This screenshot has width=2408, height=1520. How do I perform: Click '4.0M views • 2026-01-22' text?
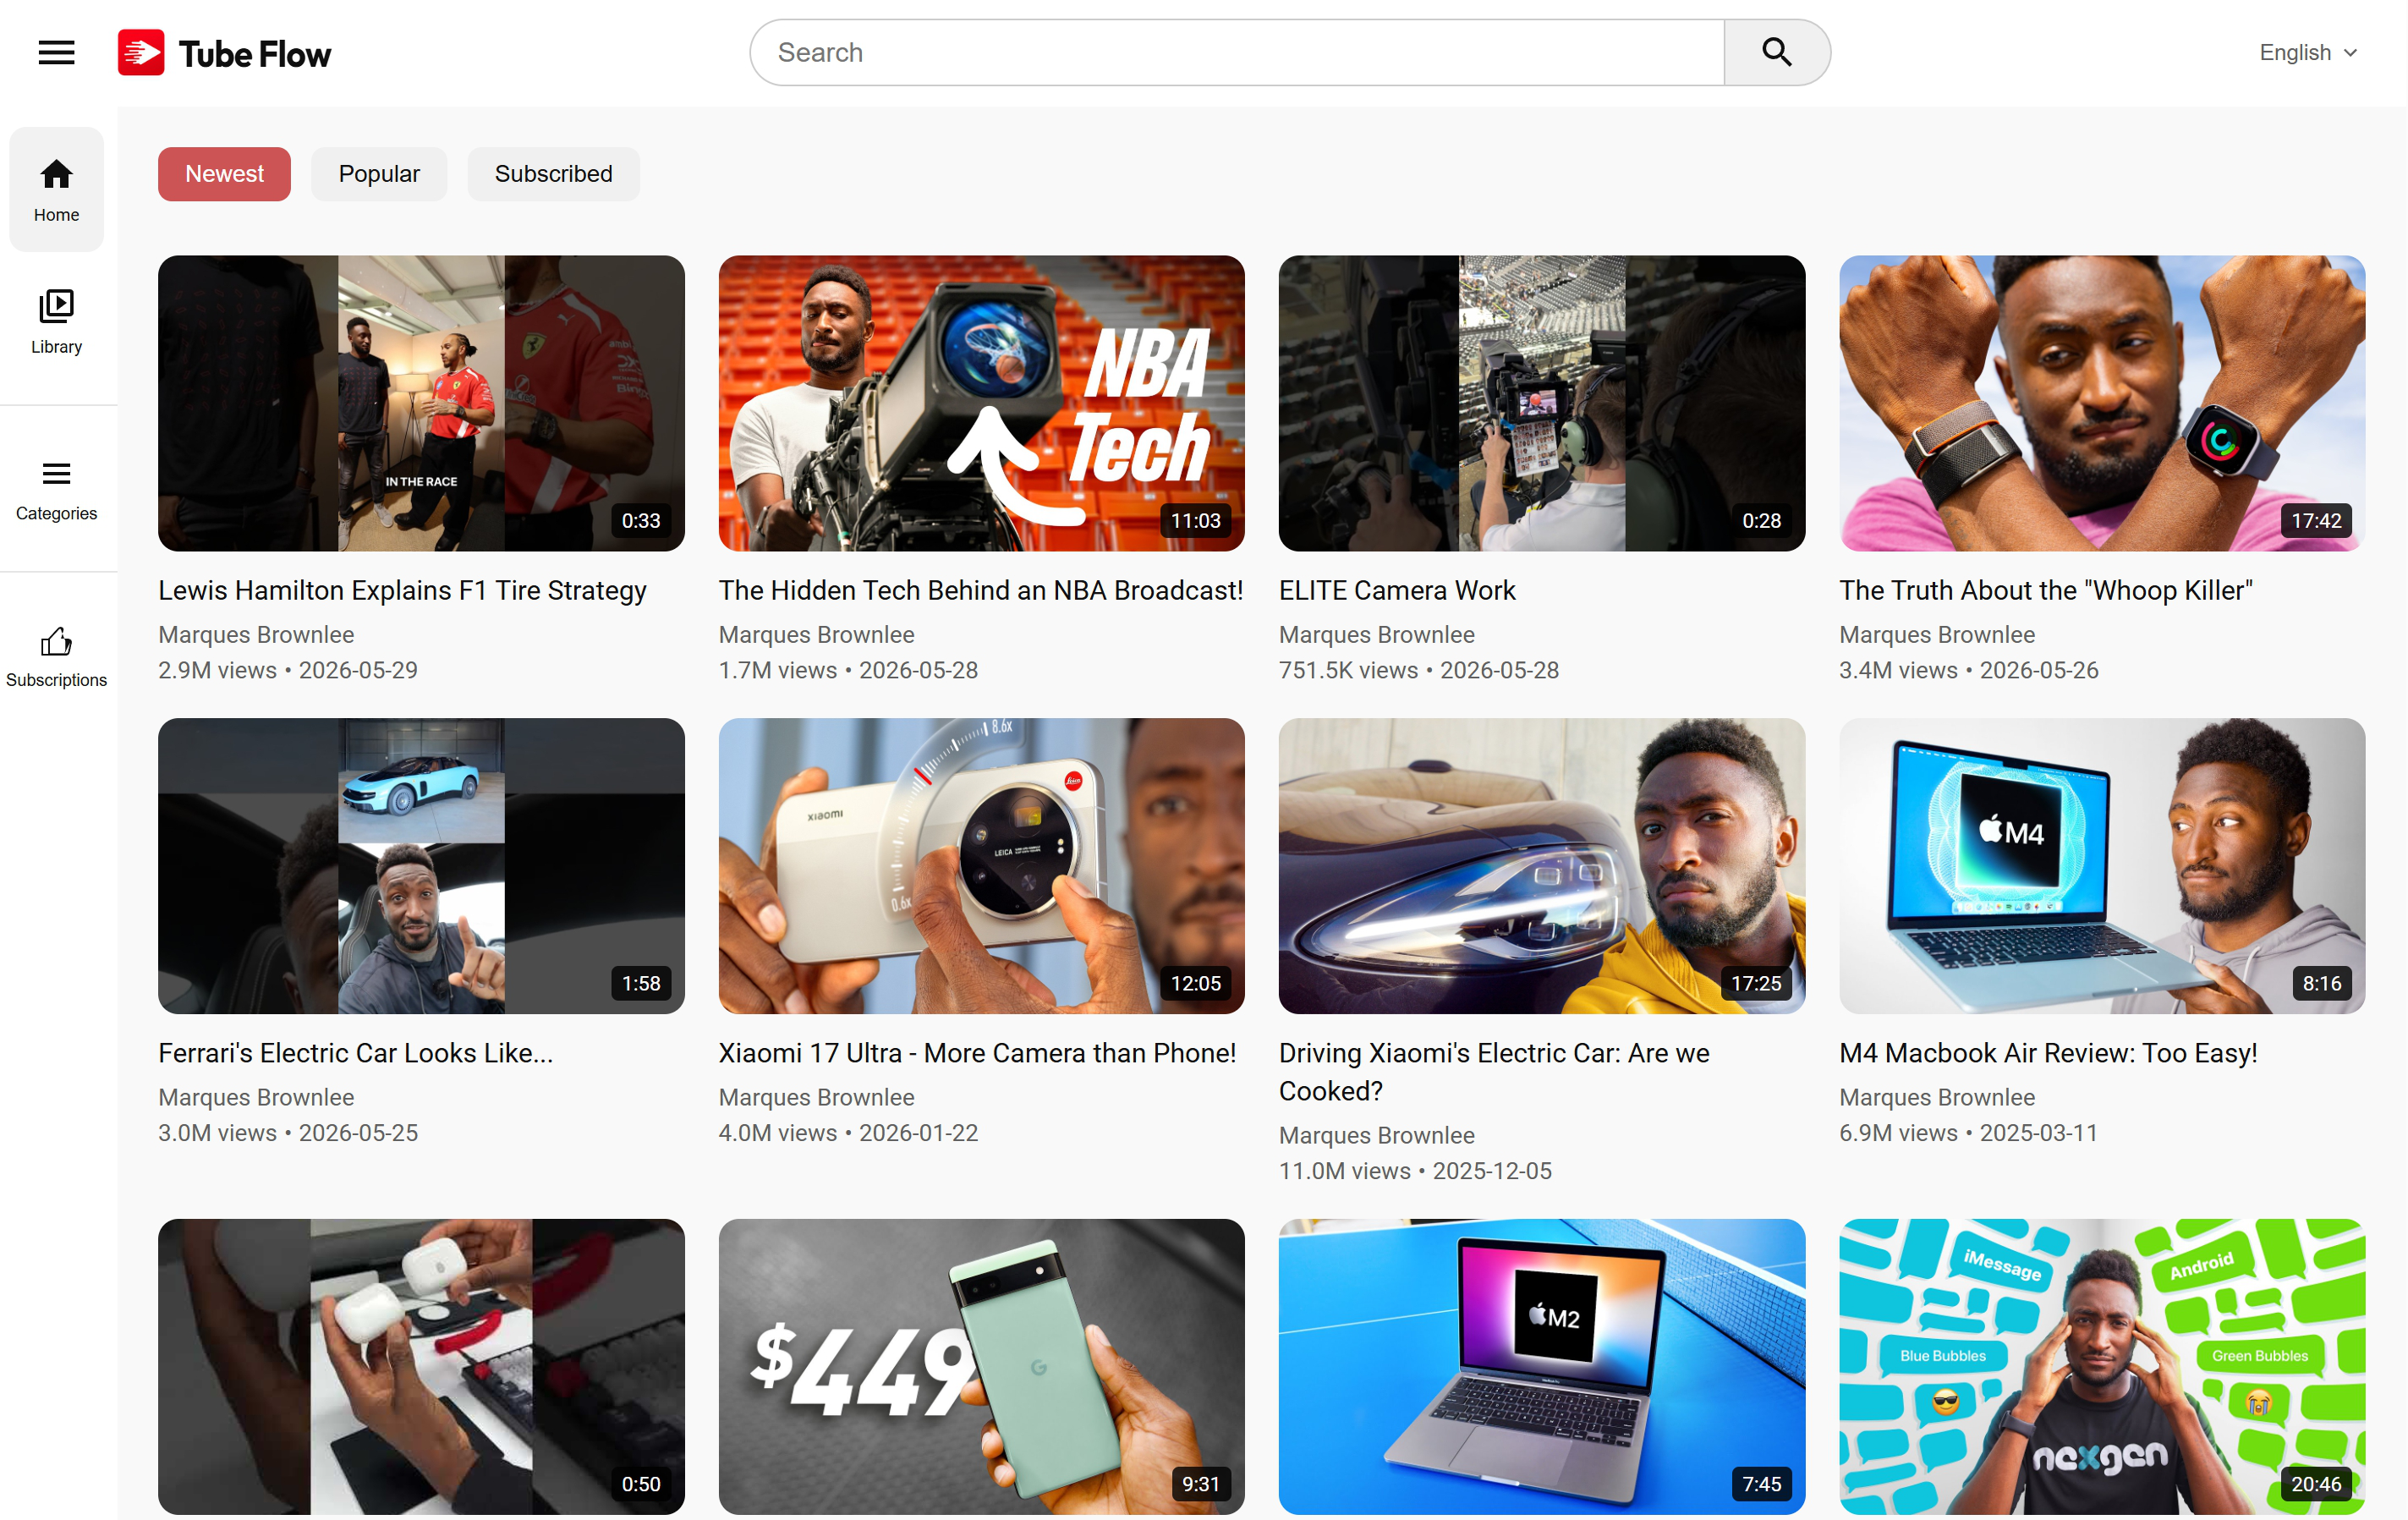(848, 1133)
